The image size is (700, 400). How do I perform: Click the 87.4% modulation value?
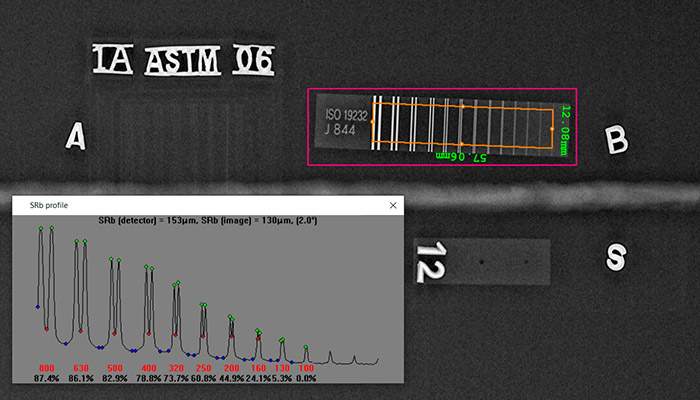point(46,378)
